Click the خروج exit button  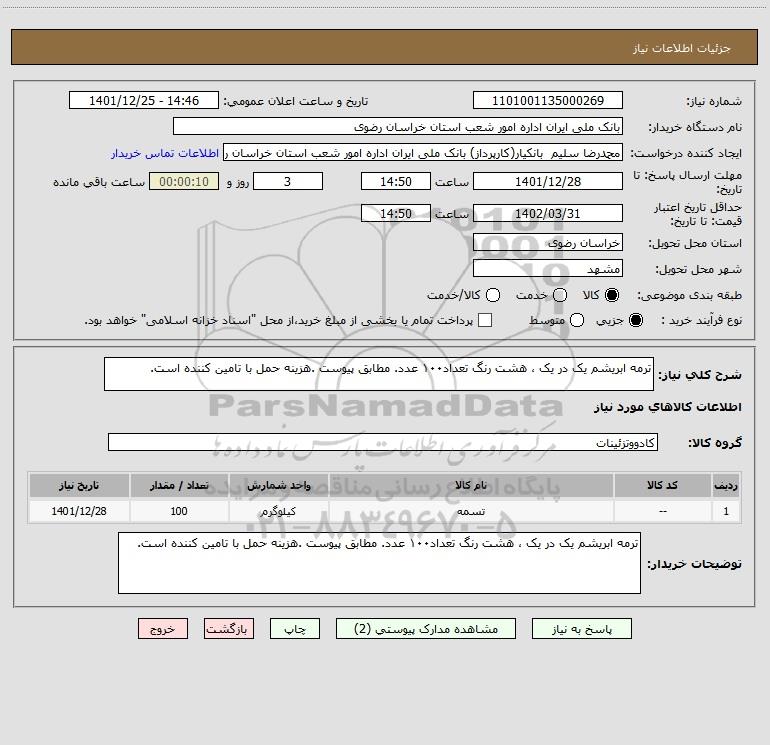click(x=163, y=629)
